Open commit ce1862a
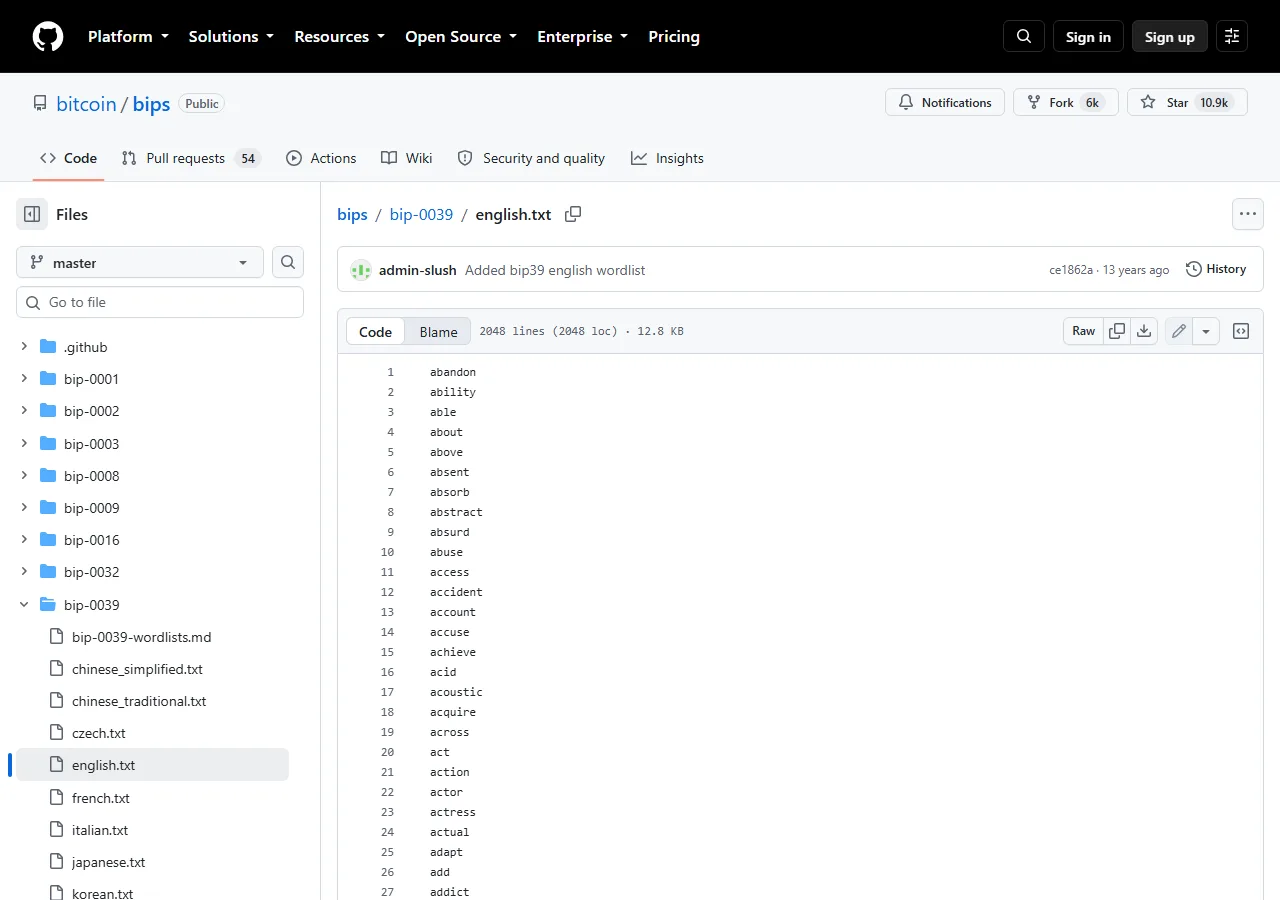Screen dimensions: 1280x900 tap(1071, 270)
